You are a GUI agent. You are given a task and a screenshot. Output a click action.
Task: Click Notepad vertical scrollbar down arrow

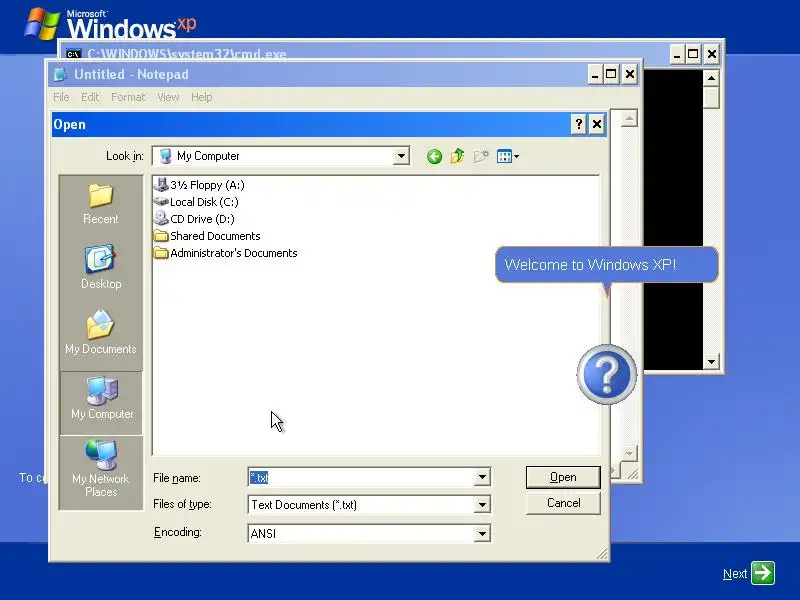pos(629,453)
